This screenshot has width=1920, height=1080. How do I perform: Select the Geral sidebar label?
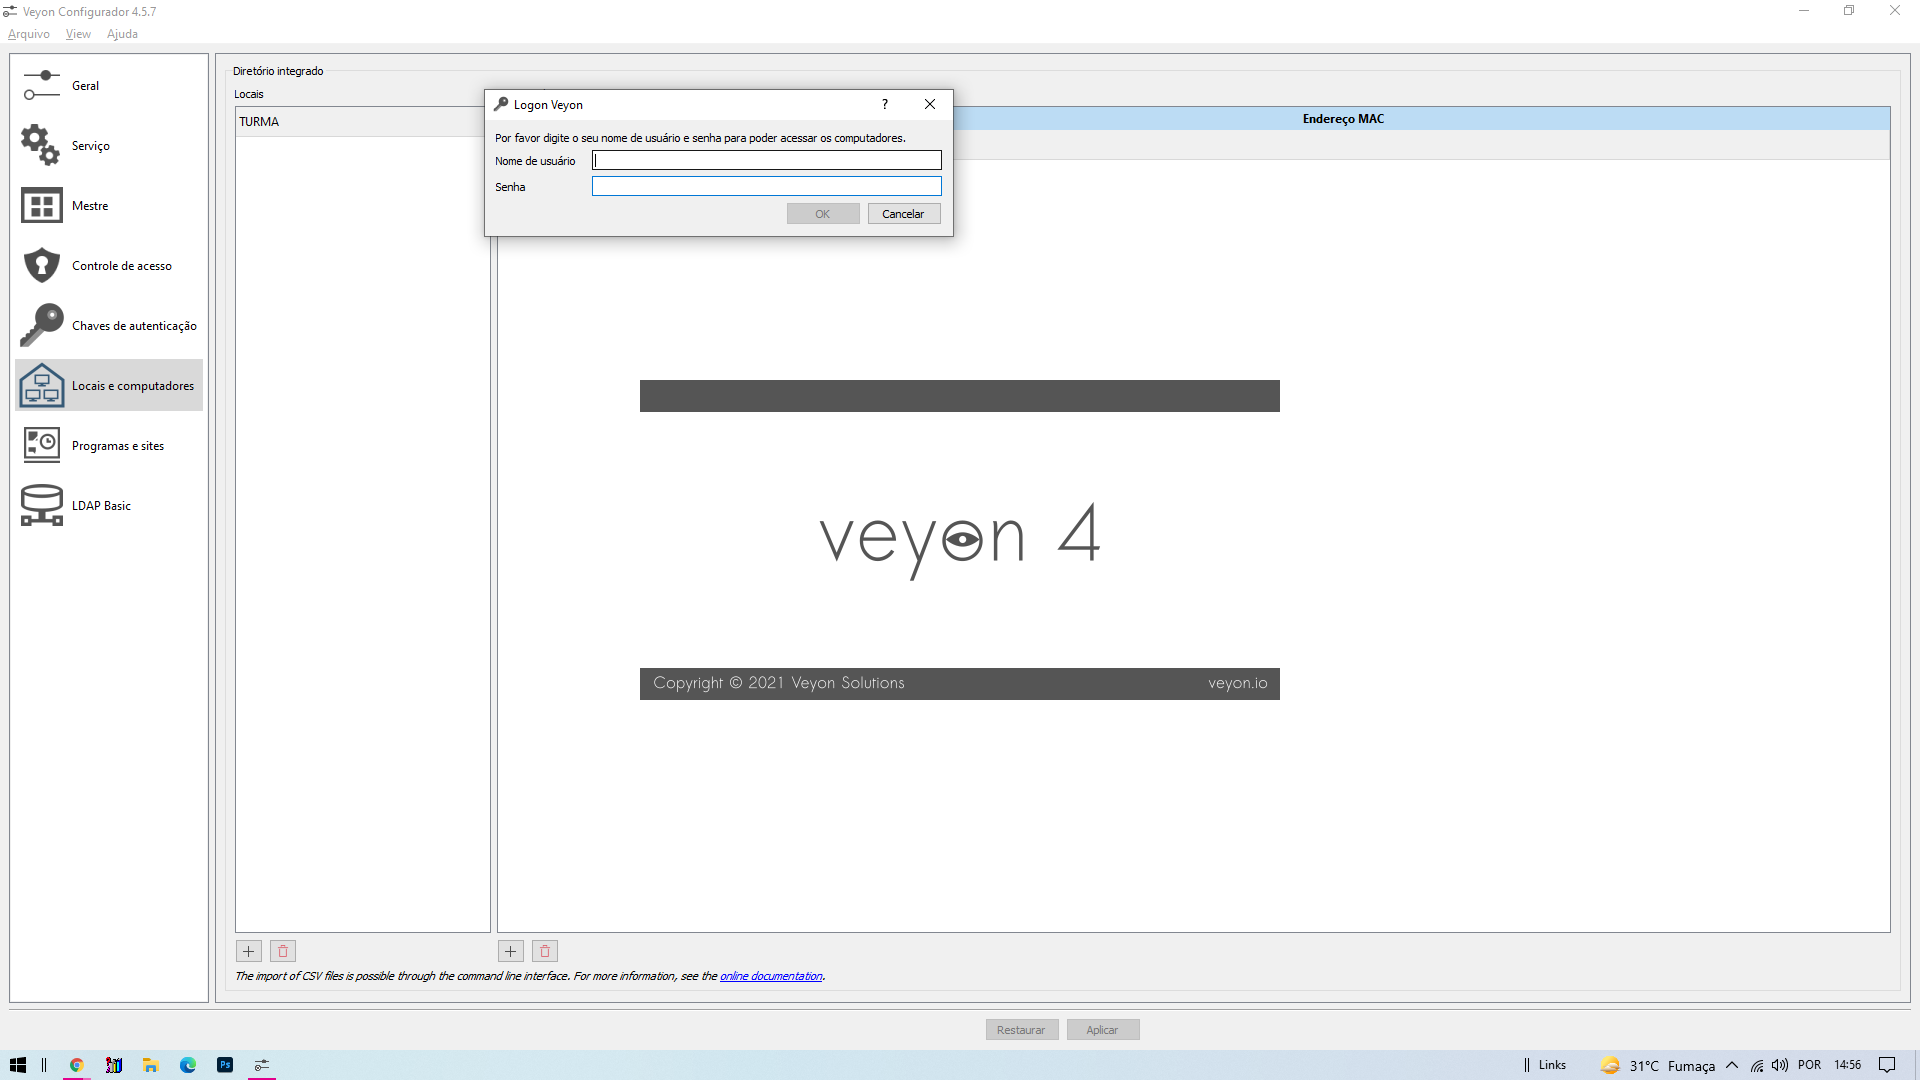pyautogui.click(x=85, y=86)
